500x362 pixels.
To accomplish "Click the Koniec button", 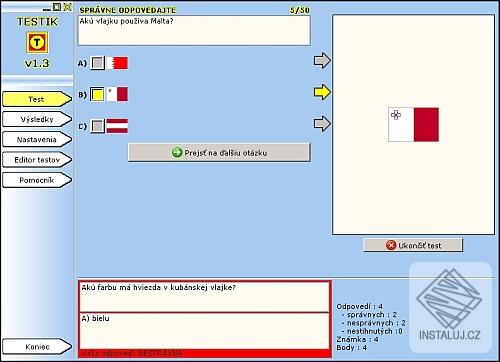I will pos(37,347).
